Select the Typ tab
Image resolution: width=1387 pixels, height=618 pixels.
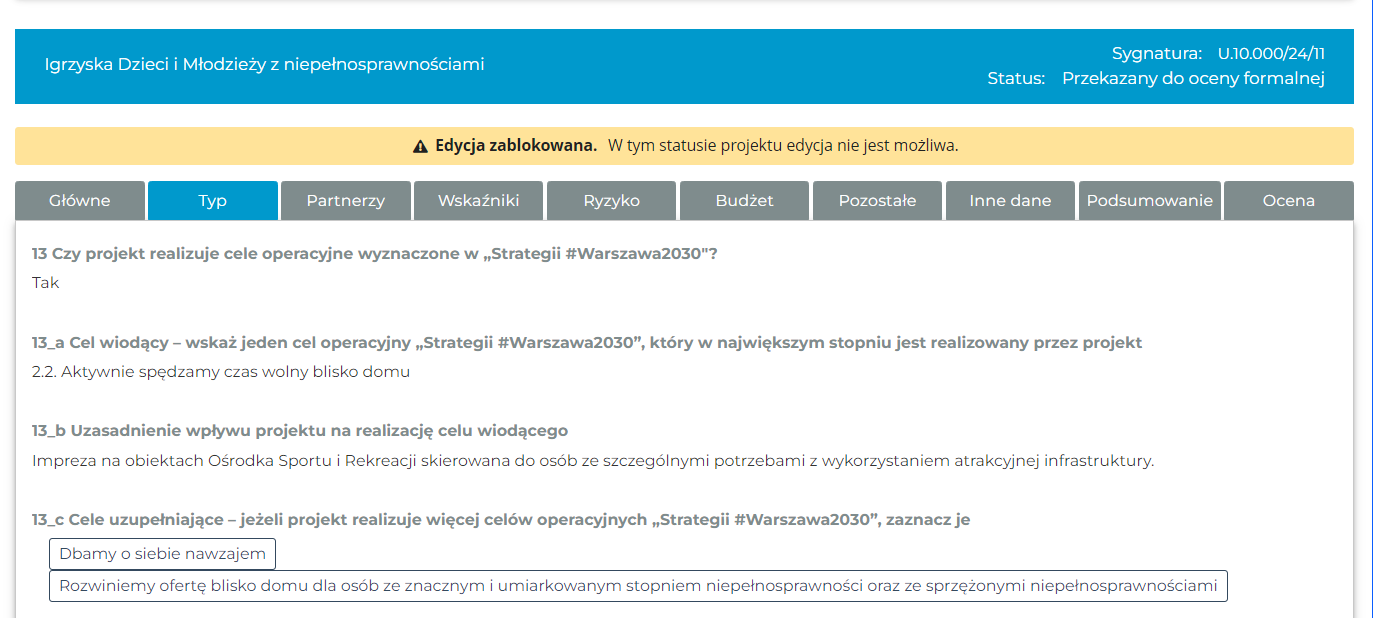point(213,200)
